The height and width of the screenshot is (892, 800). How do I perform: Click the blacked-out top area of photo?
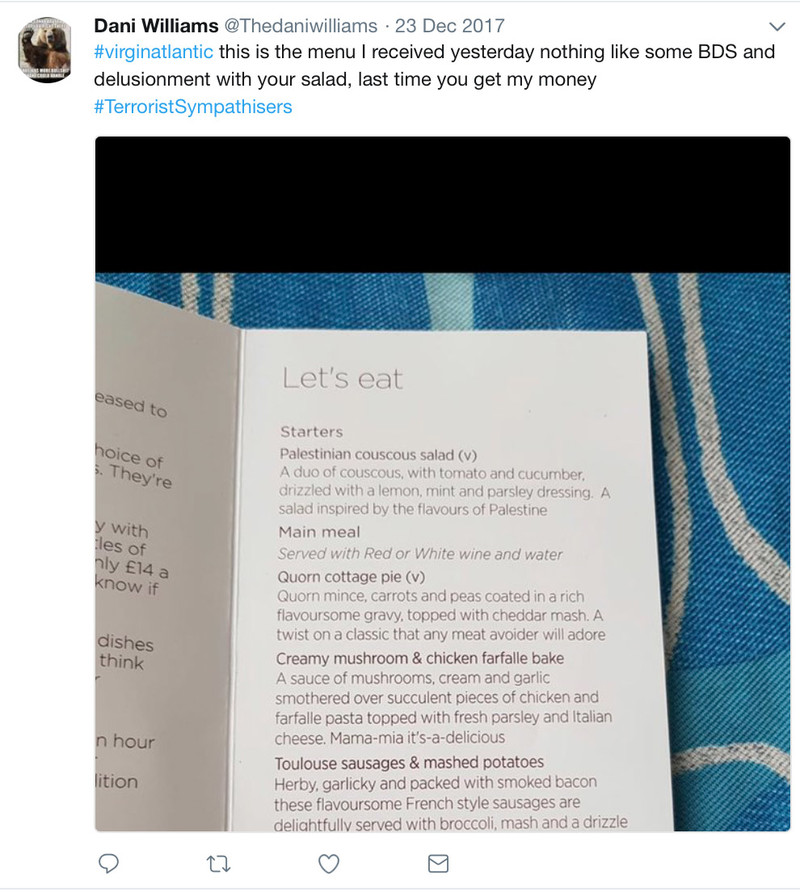(x=442, y=205)
